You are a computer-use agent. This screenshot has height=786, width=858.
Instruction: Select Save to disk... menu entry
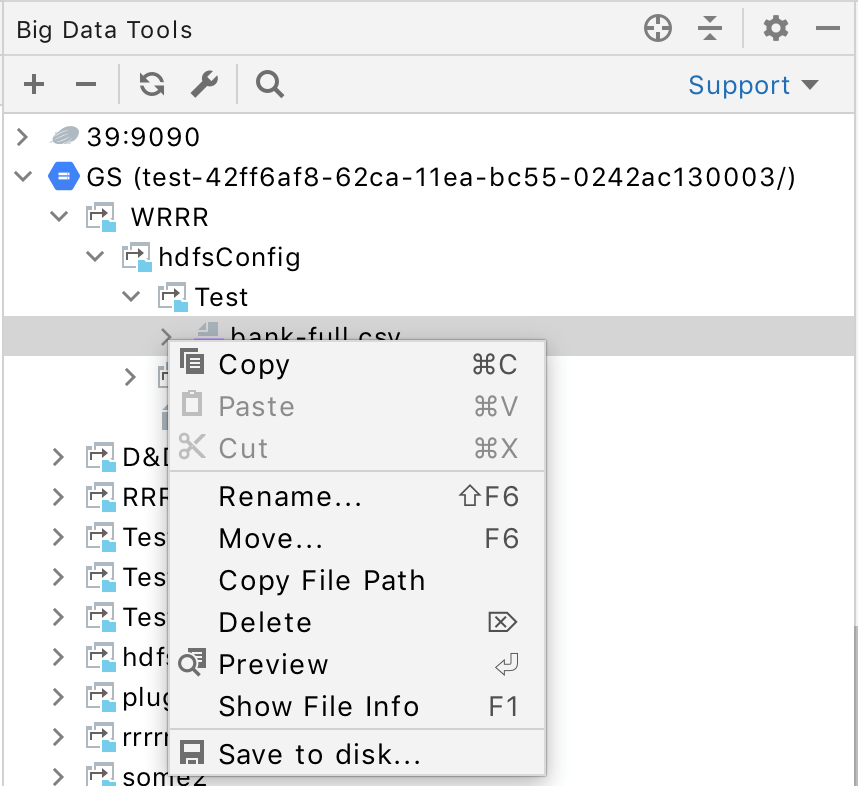click(319, 754)
